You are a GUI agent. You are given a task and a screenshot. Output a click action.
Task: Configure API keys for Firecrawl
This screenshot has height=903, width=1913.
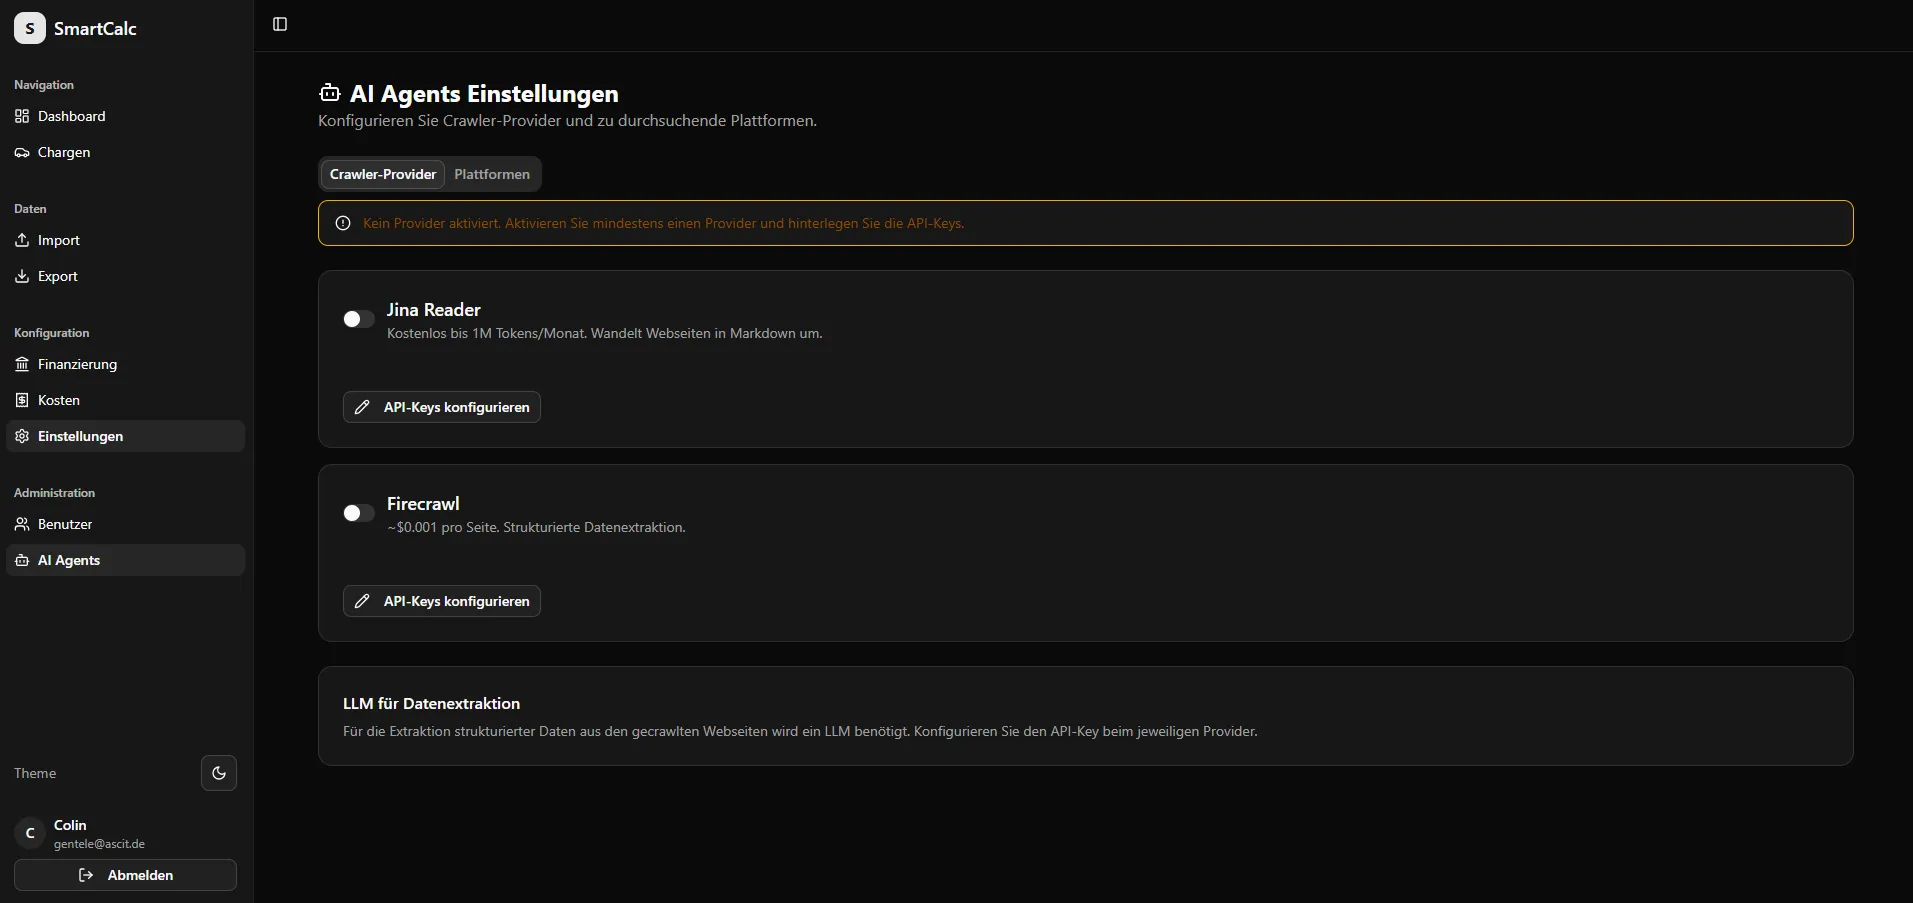[442, 601]
